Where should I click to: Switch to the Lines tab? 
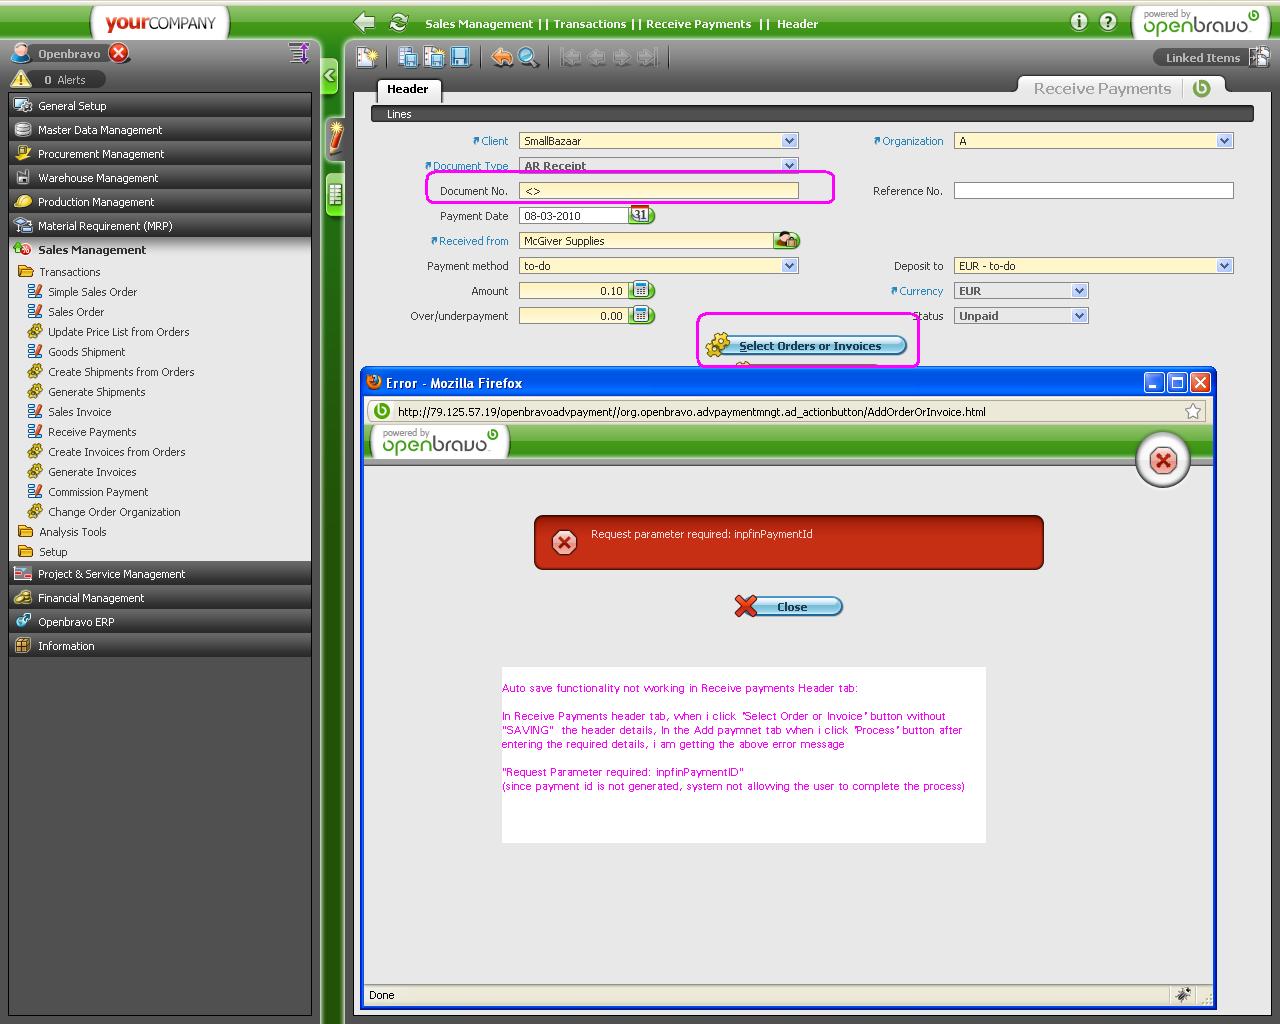(x=399, y=114)
